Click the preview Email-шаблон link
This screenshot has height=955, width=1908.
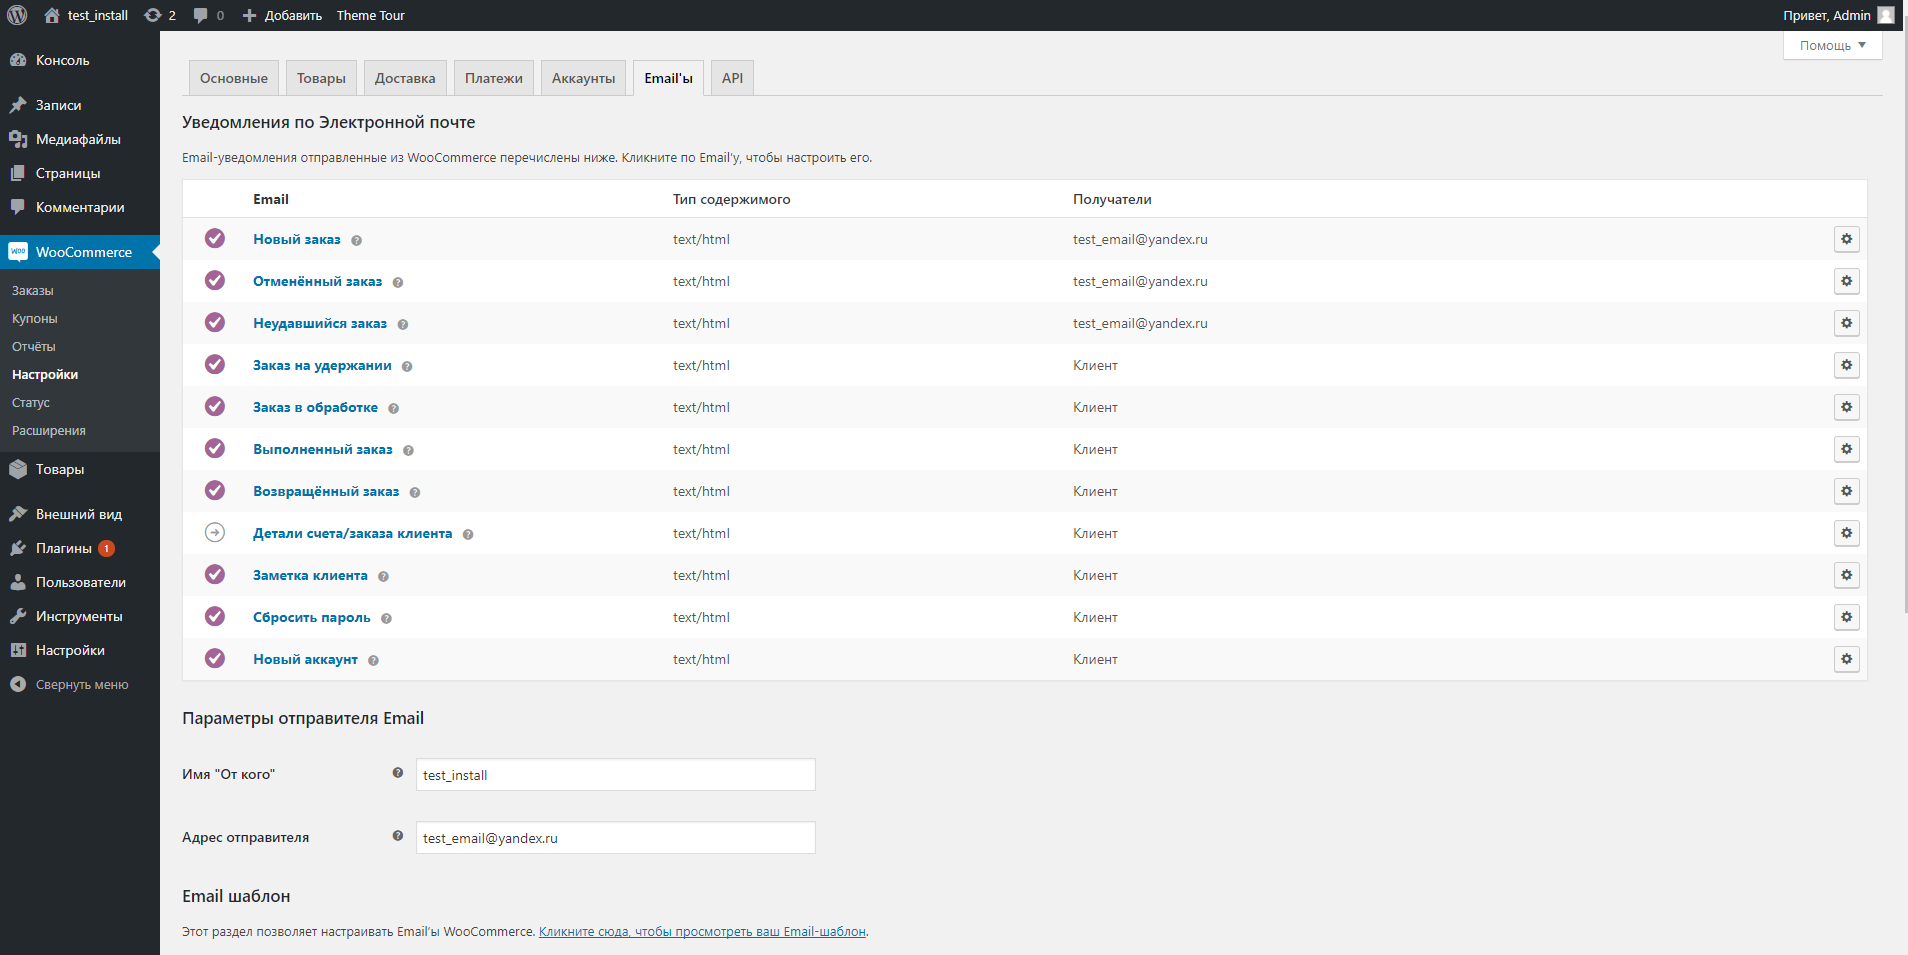[702, 931]
